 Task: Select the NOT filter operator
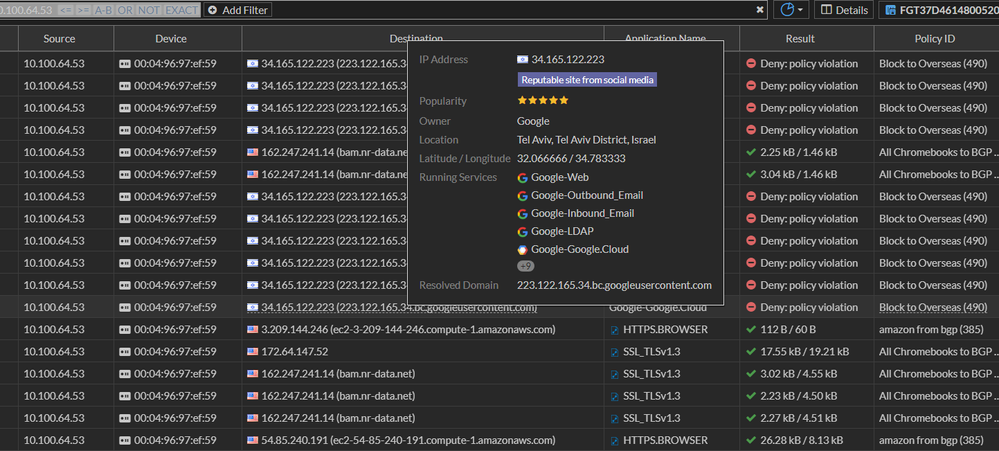pyautogui.click(x=149, y=10)
